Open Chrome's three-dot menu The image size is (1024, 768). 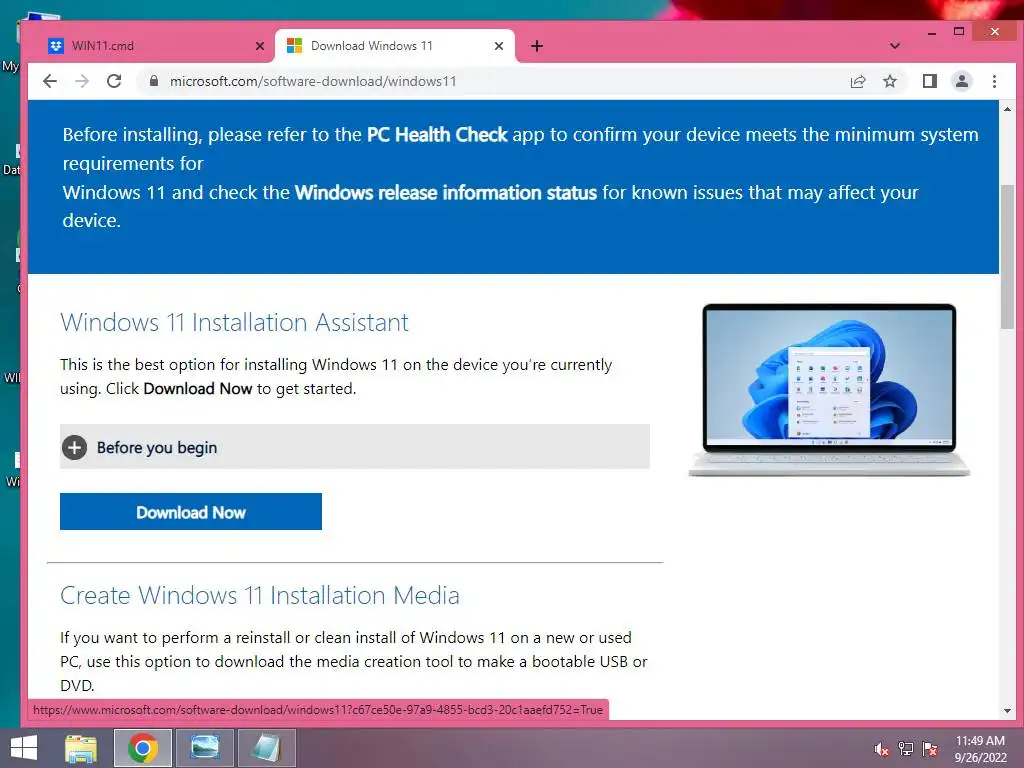(994, 81)
